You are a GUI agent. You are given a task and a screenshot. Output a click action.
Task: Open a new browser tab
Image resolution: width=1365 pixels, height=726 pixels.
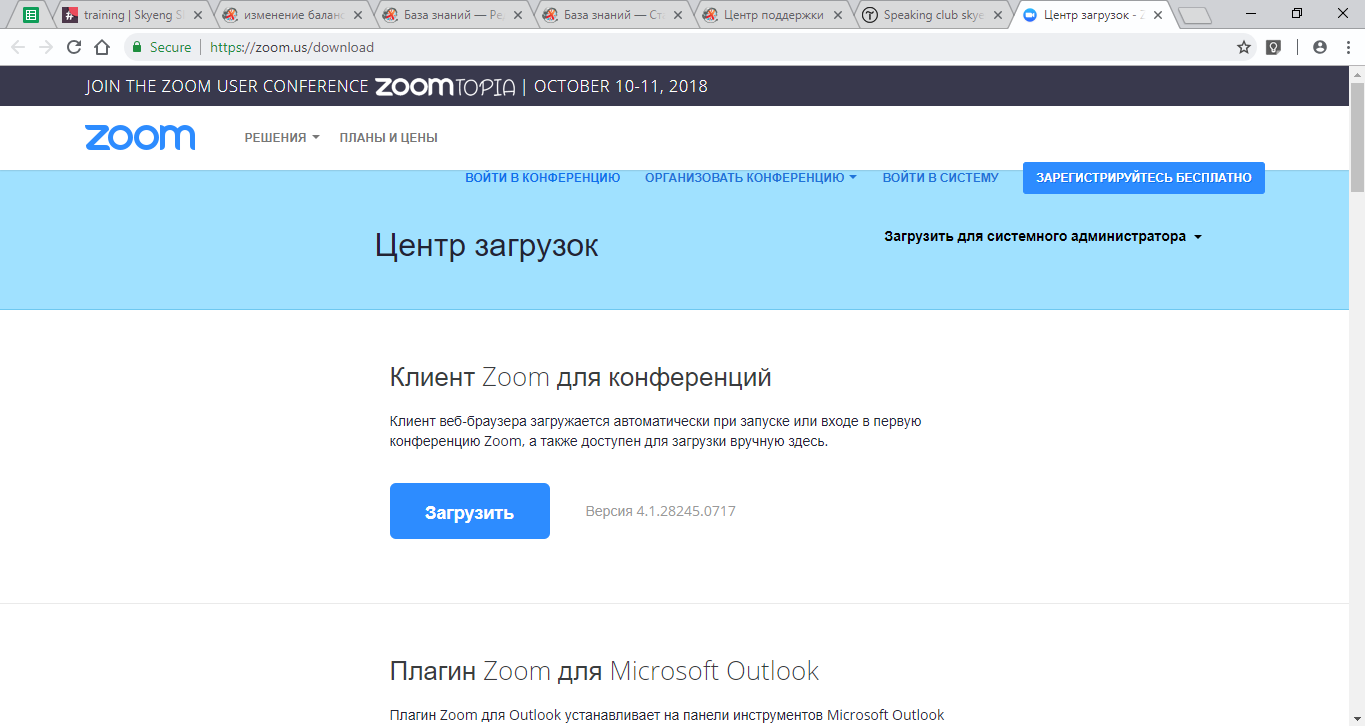tap(1195, 15)
